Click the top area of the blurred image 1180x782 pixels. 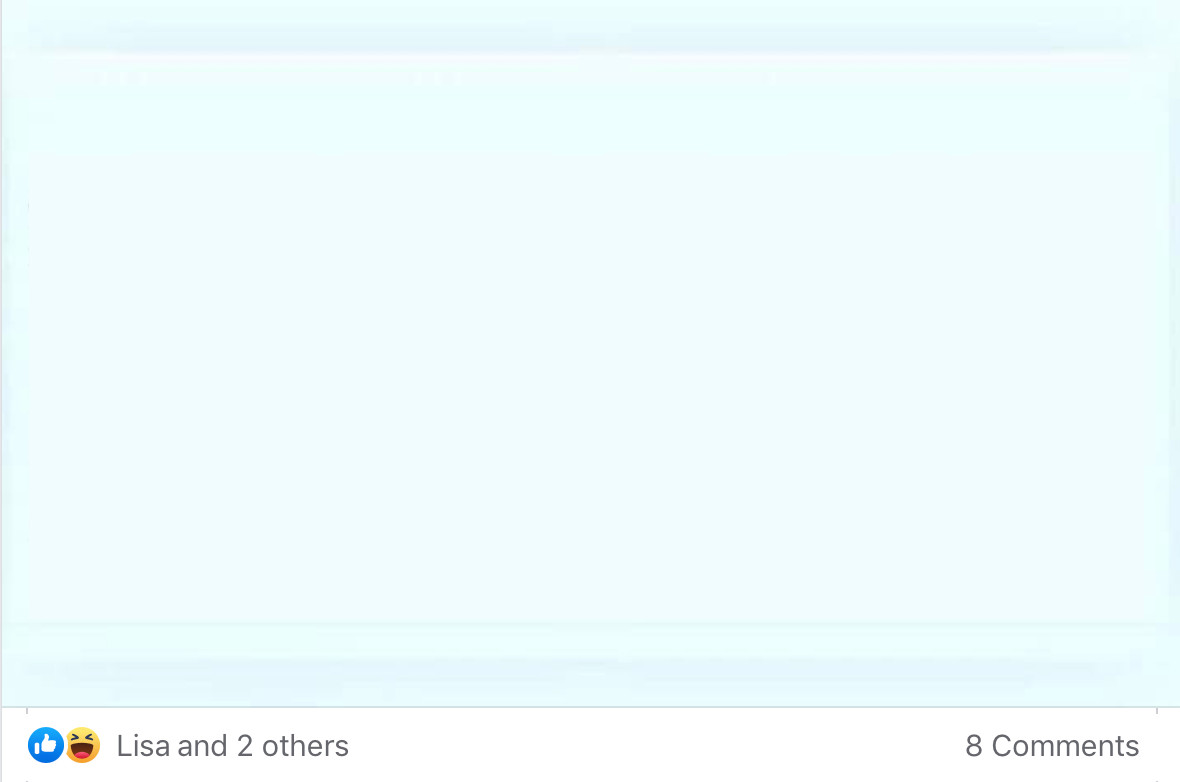591,45
